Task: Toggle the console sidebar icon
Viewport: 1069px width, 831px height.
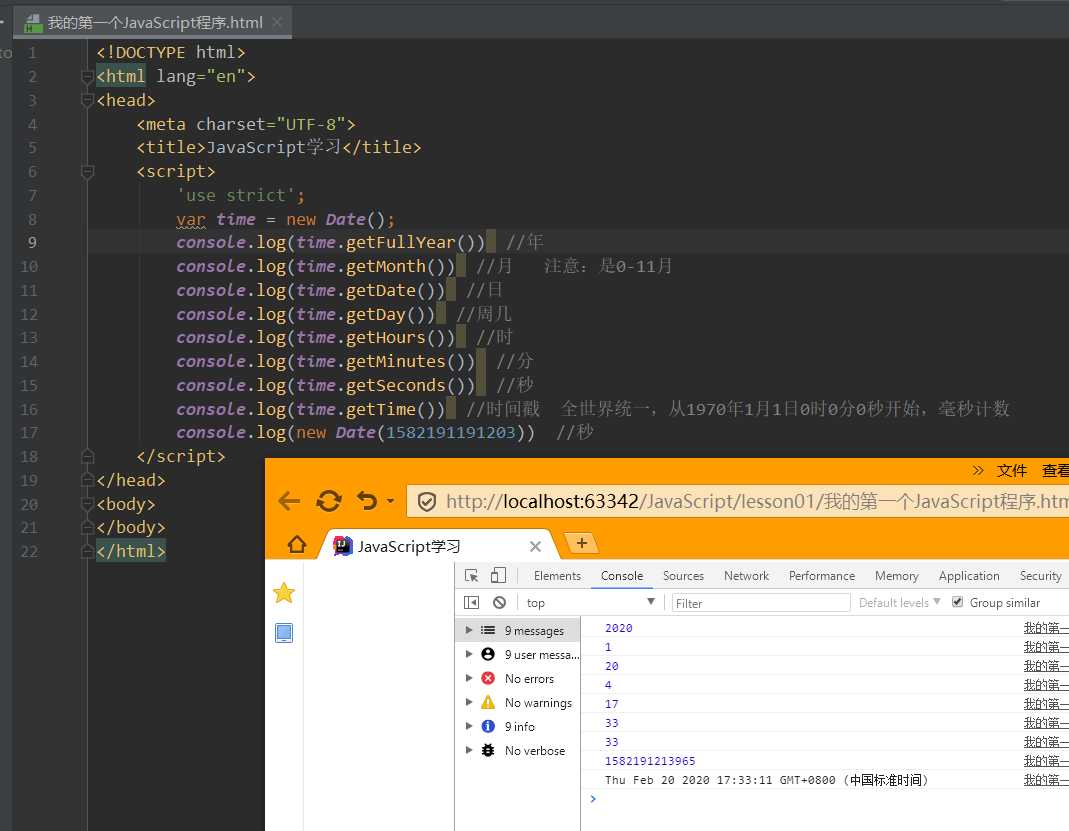Action: coord(471,603)
